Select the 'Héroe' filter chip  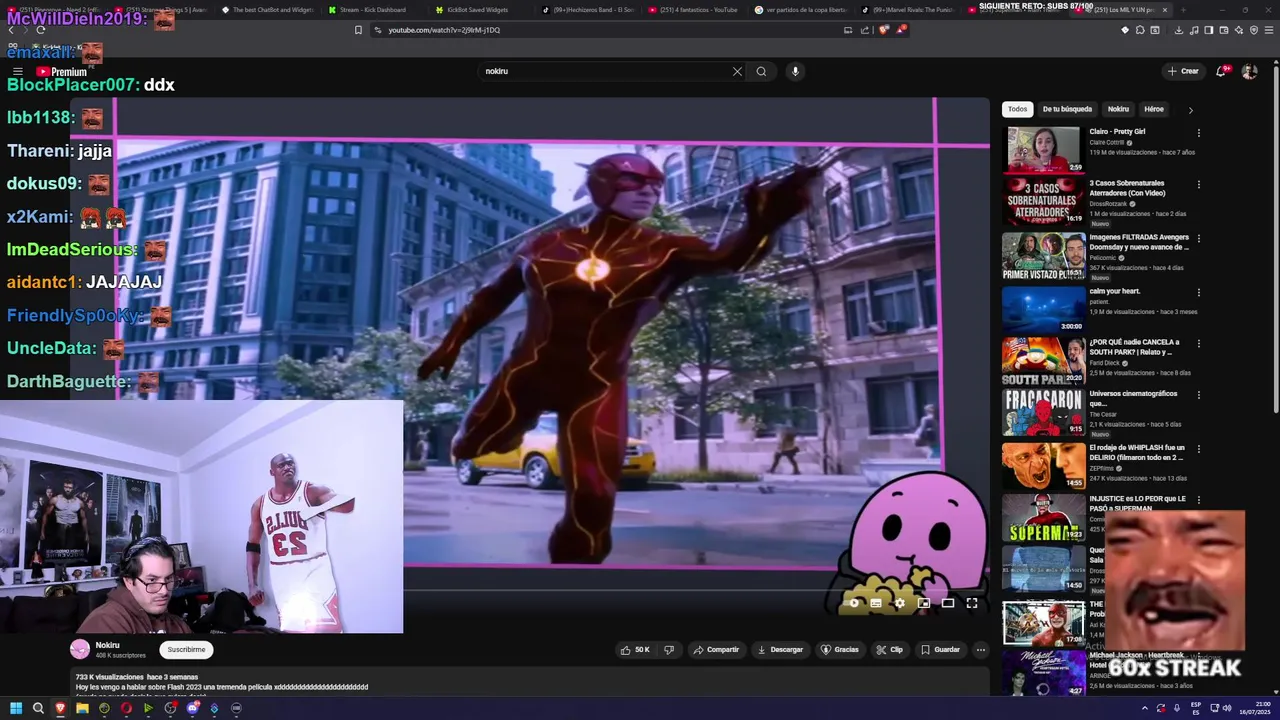pos(1154,109)
